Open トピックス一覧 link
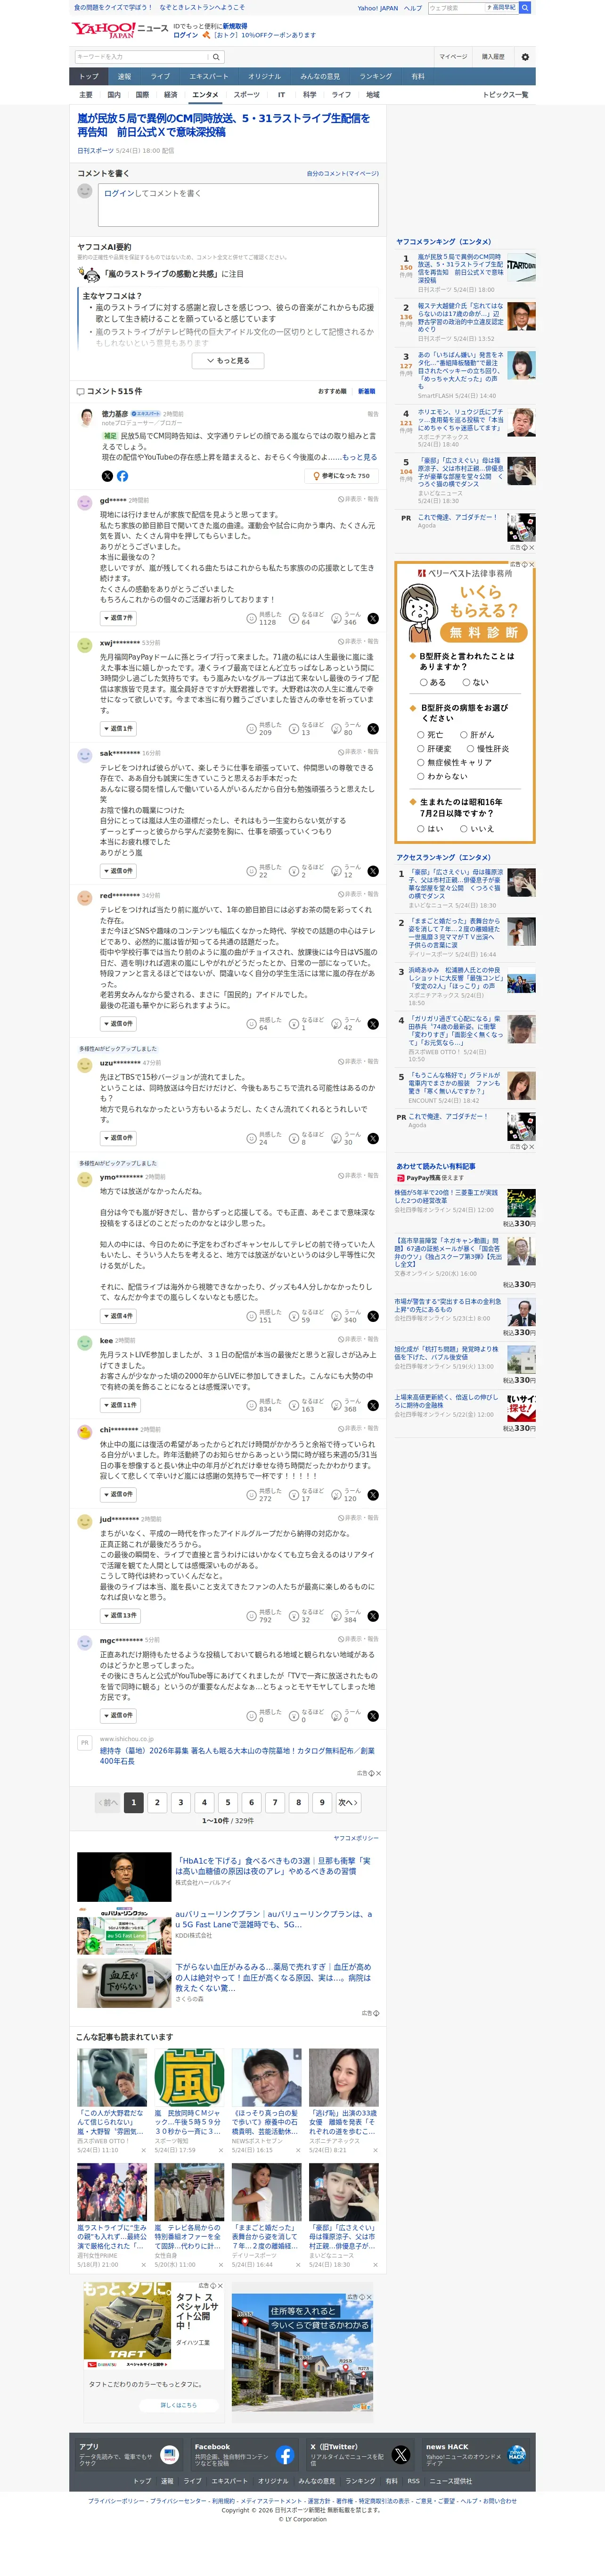 point(506,95)
